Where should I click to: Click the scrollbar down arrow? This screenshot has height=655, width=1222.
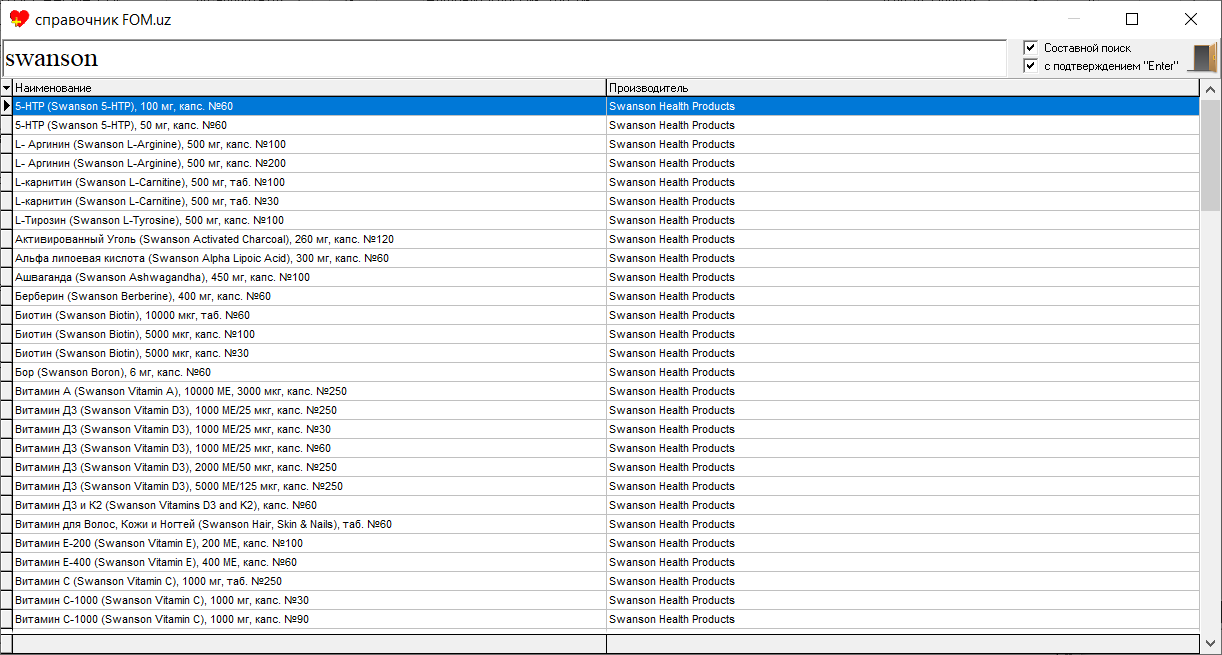point(1210,642)
